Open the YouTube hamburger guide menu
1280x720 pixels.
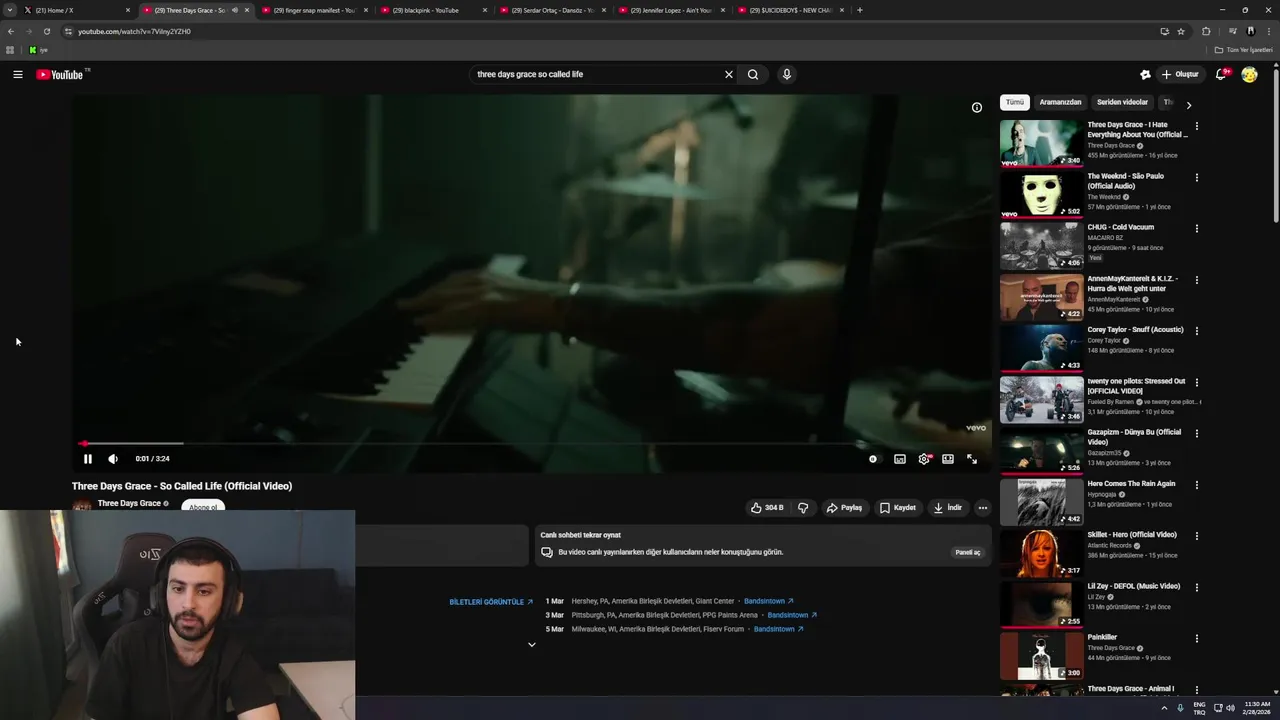pos(18,74)
